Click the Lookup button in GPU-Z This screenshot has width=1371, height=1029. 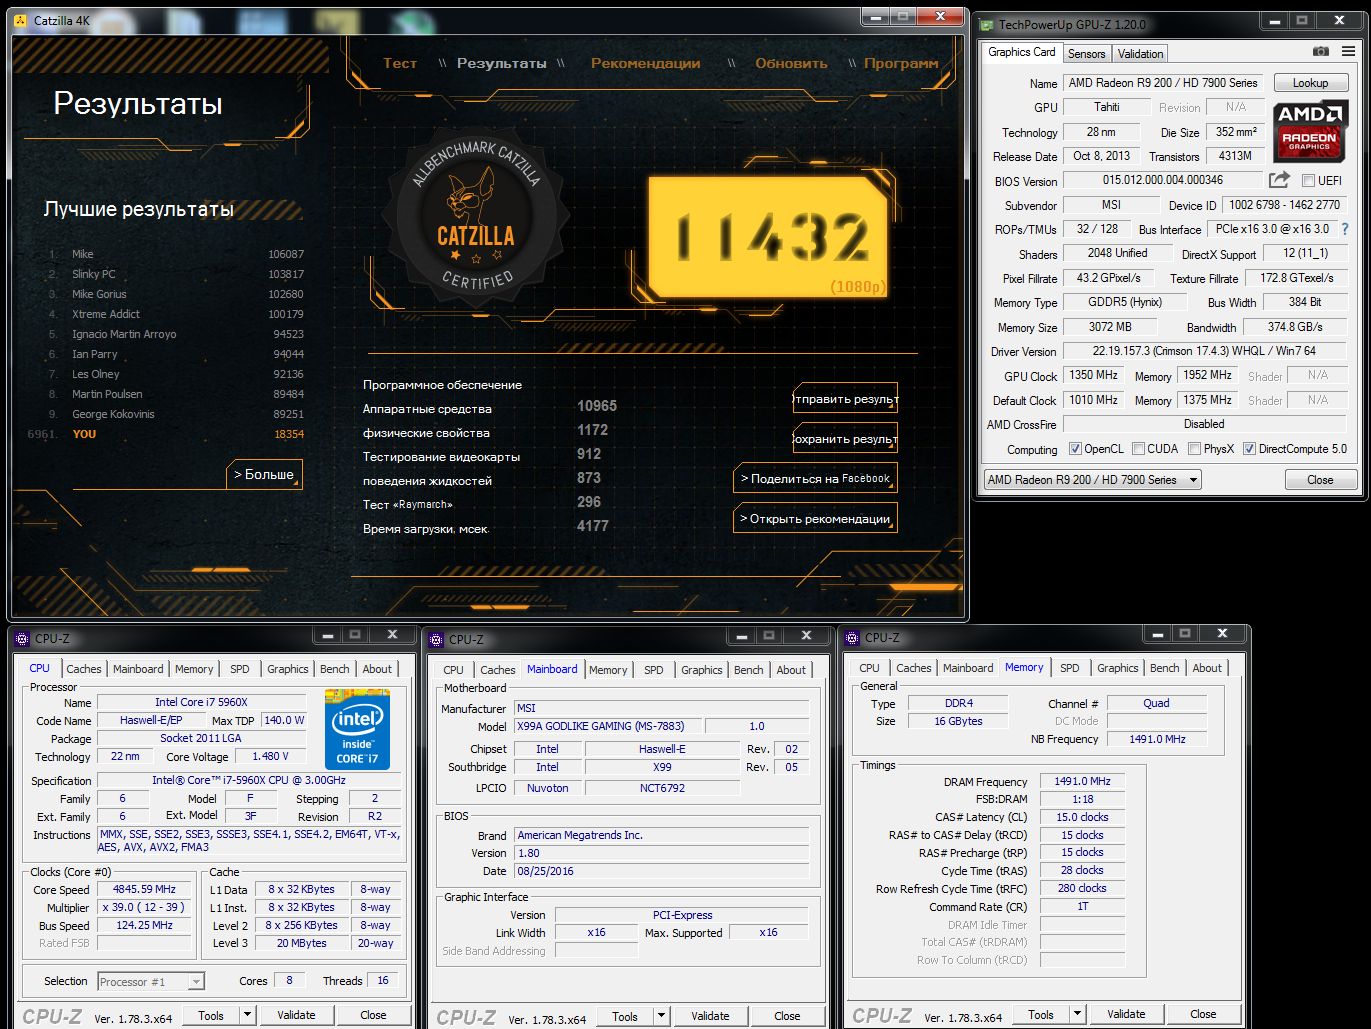tap(1310, 83)
